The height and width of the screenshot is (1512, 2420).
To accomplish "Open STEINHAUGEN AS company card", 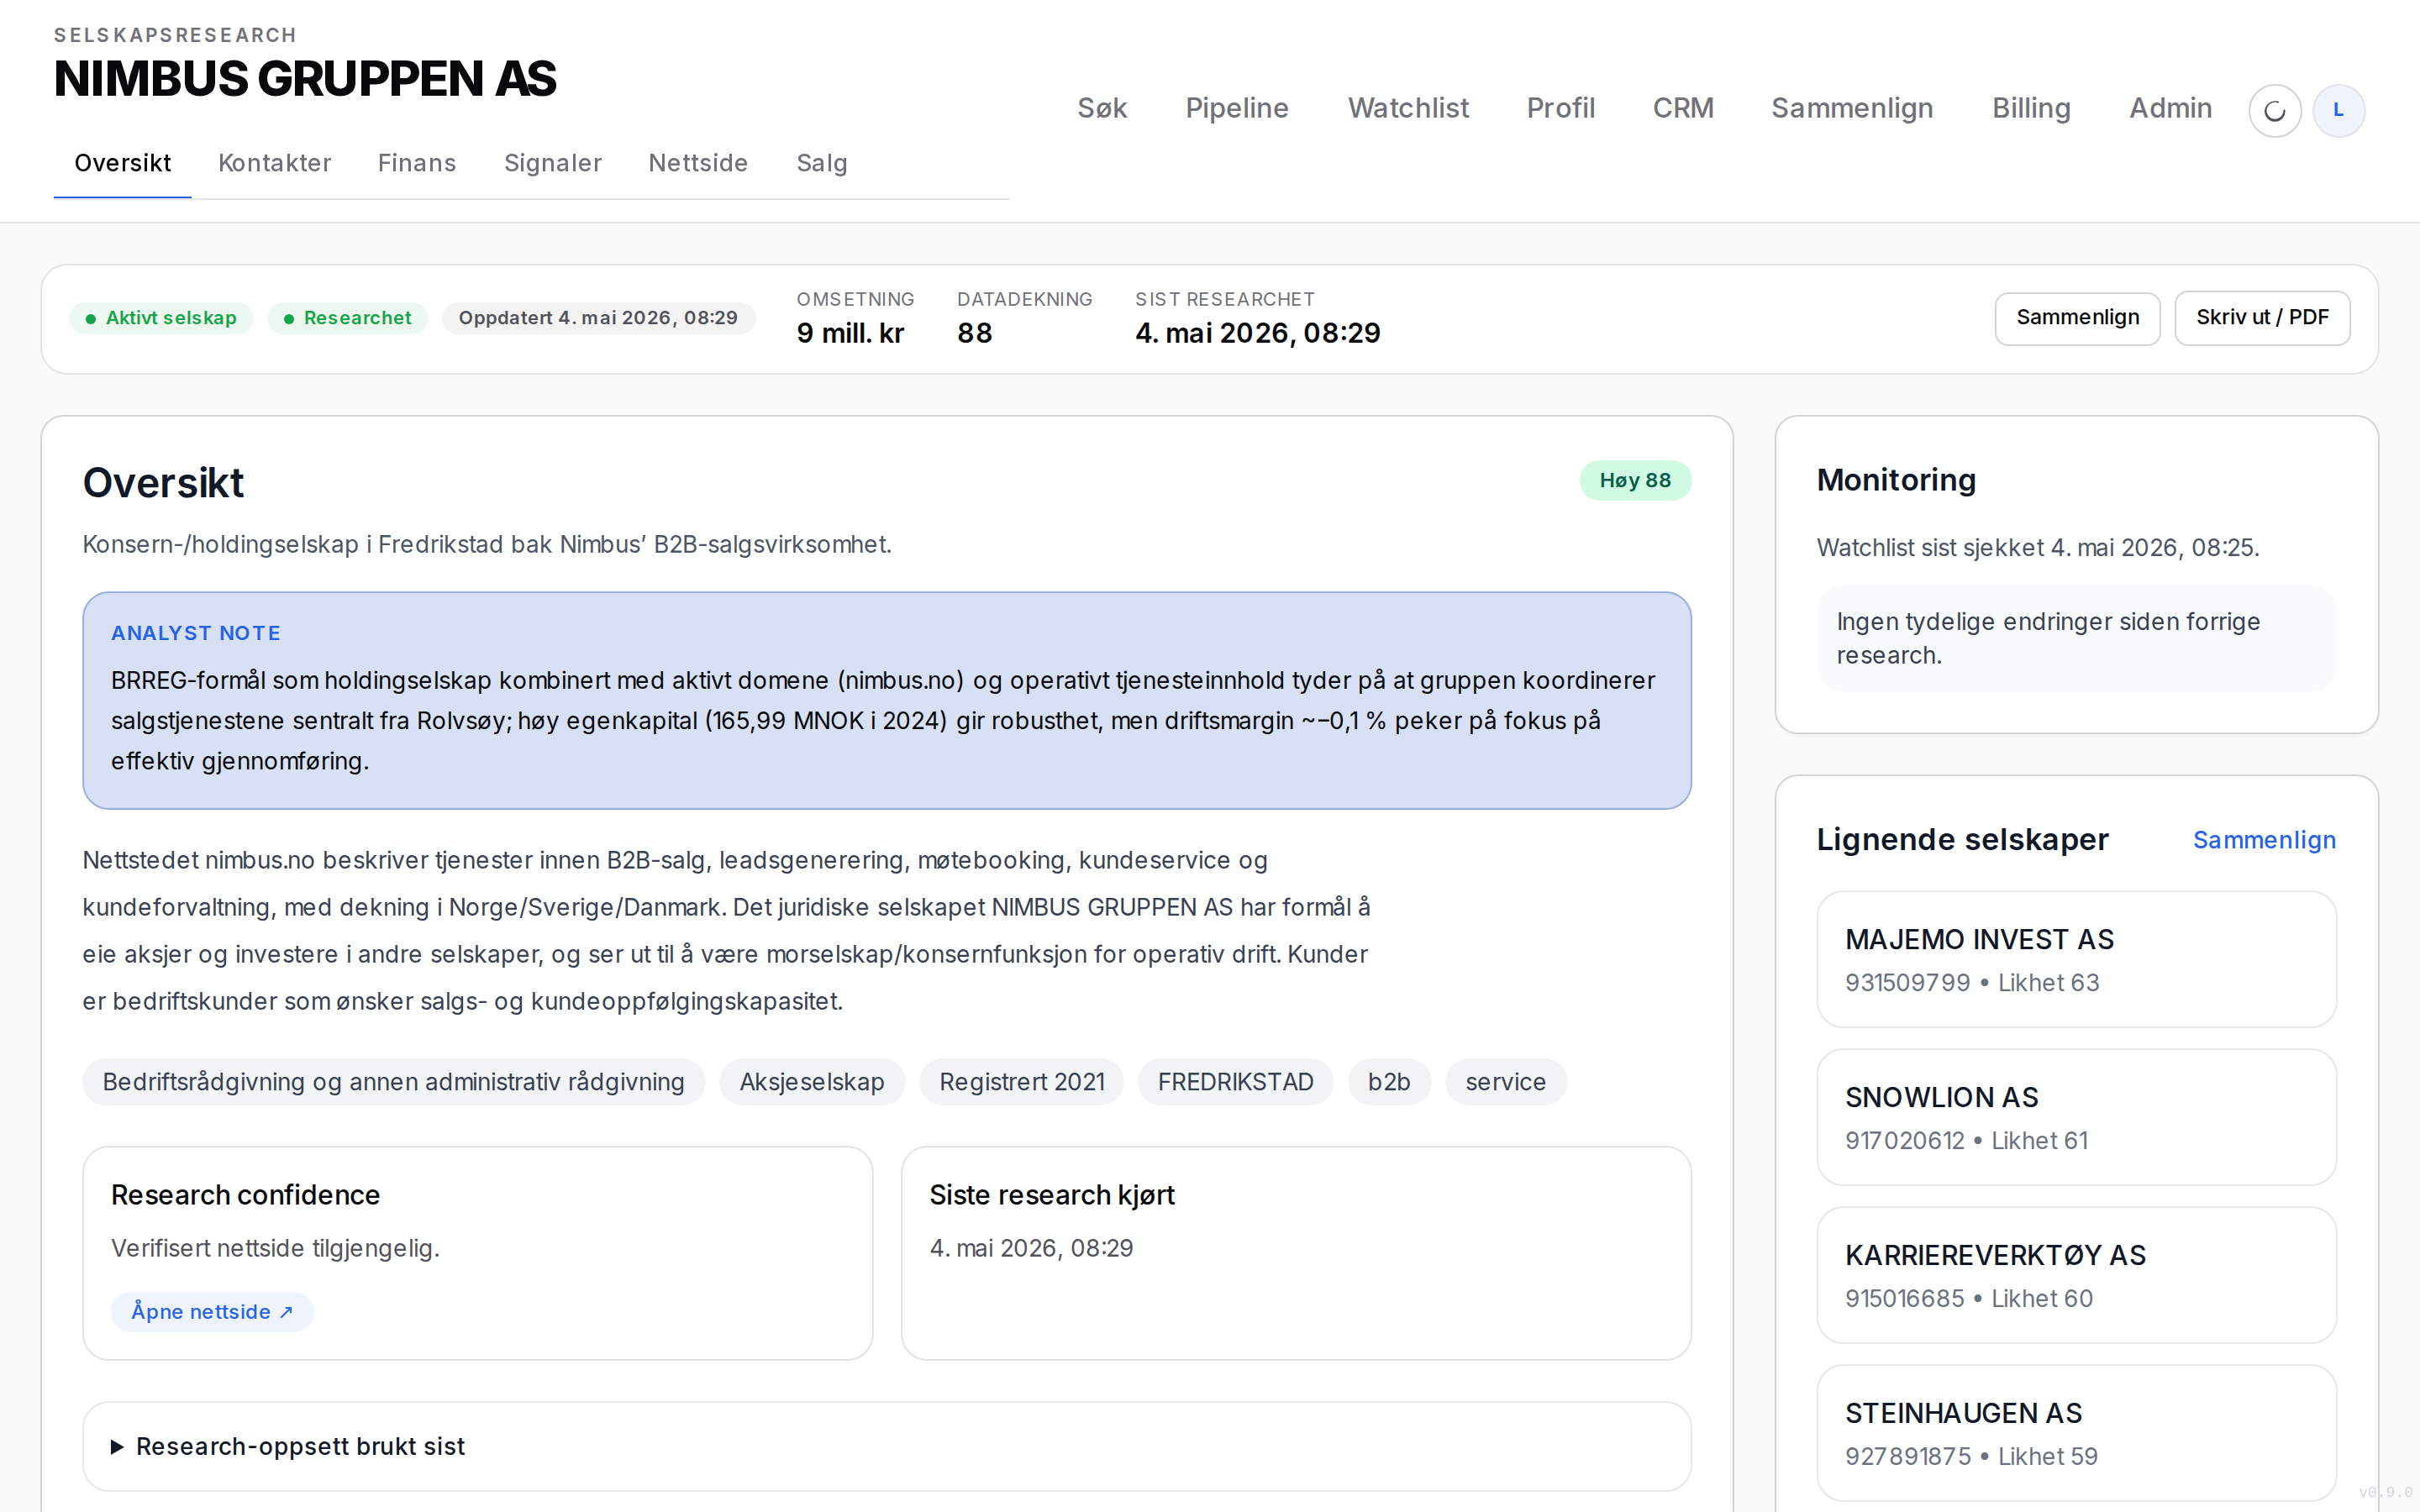I will (2076, 1433).
